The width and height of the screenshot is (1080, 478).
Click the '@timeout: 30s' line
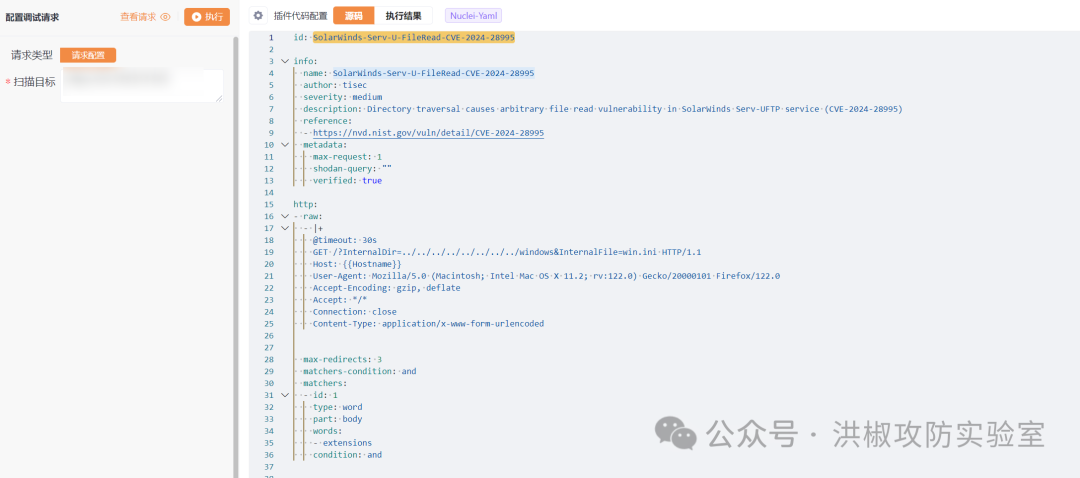[x=344, y=240]
